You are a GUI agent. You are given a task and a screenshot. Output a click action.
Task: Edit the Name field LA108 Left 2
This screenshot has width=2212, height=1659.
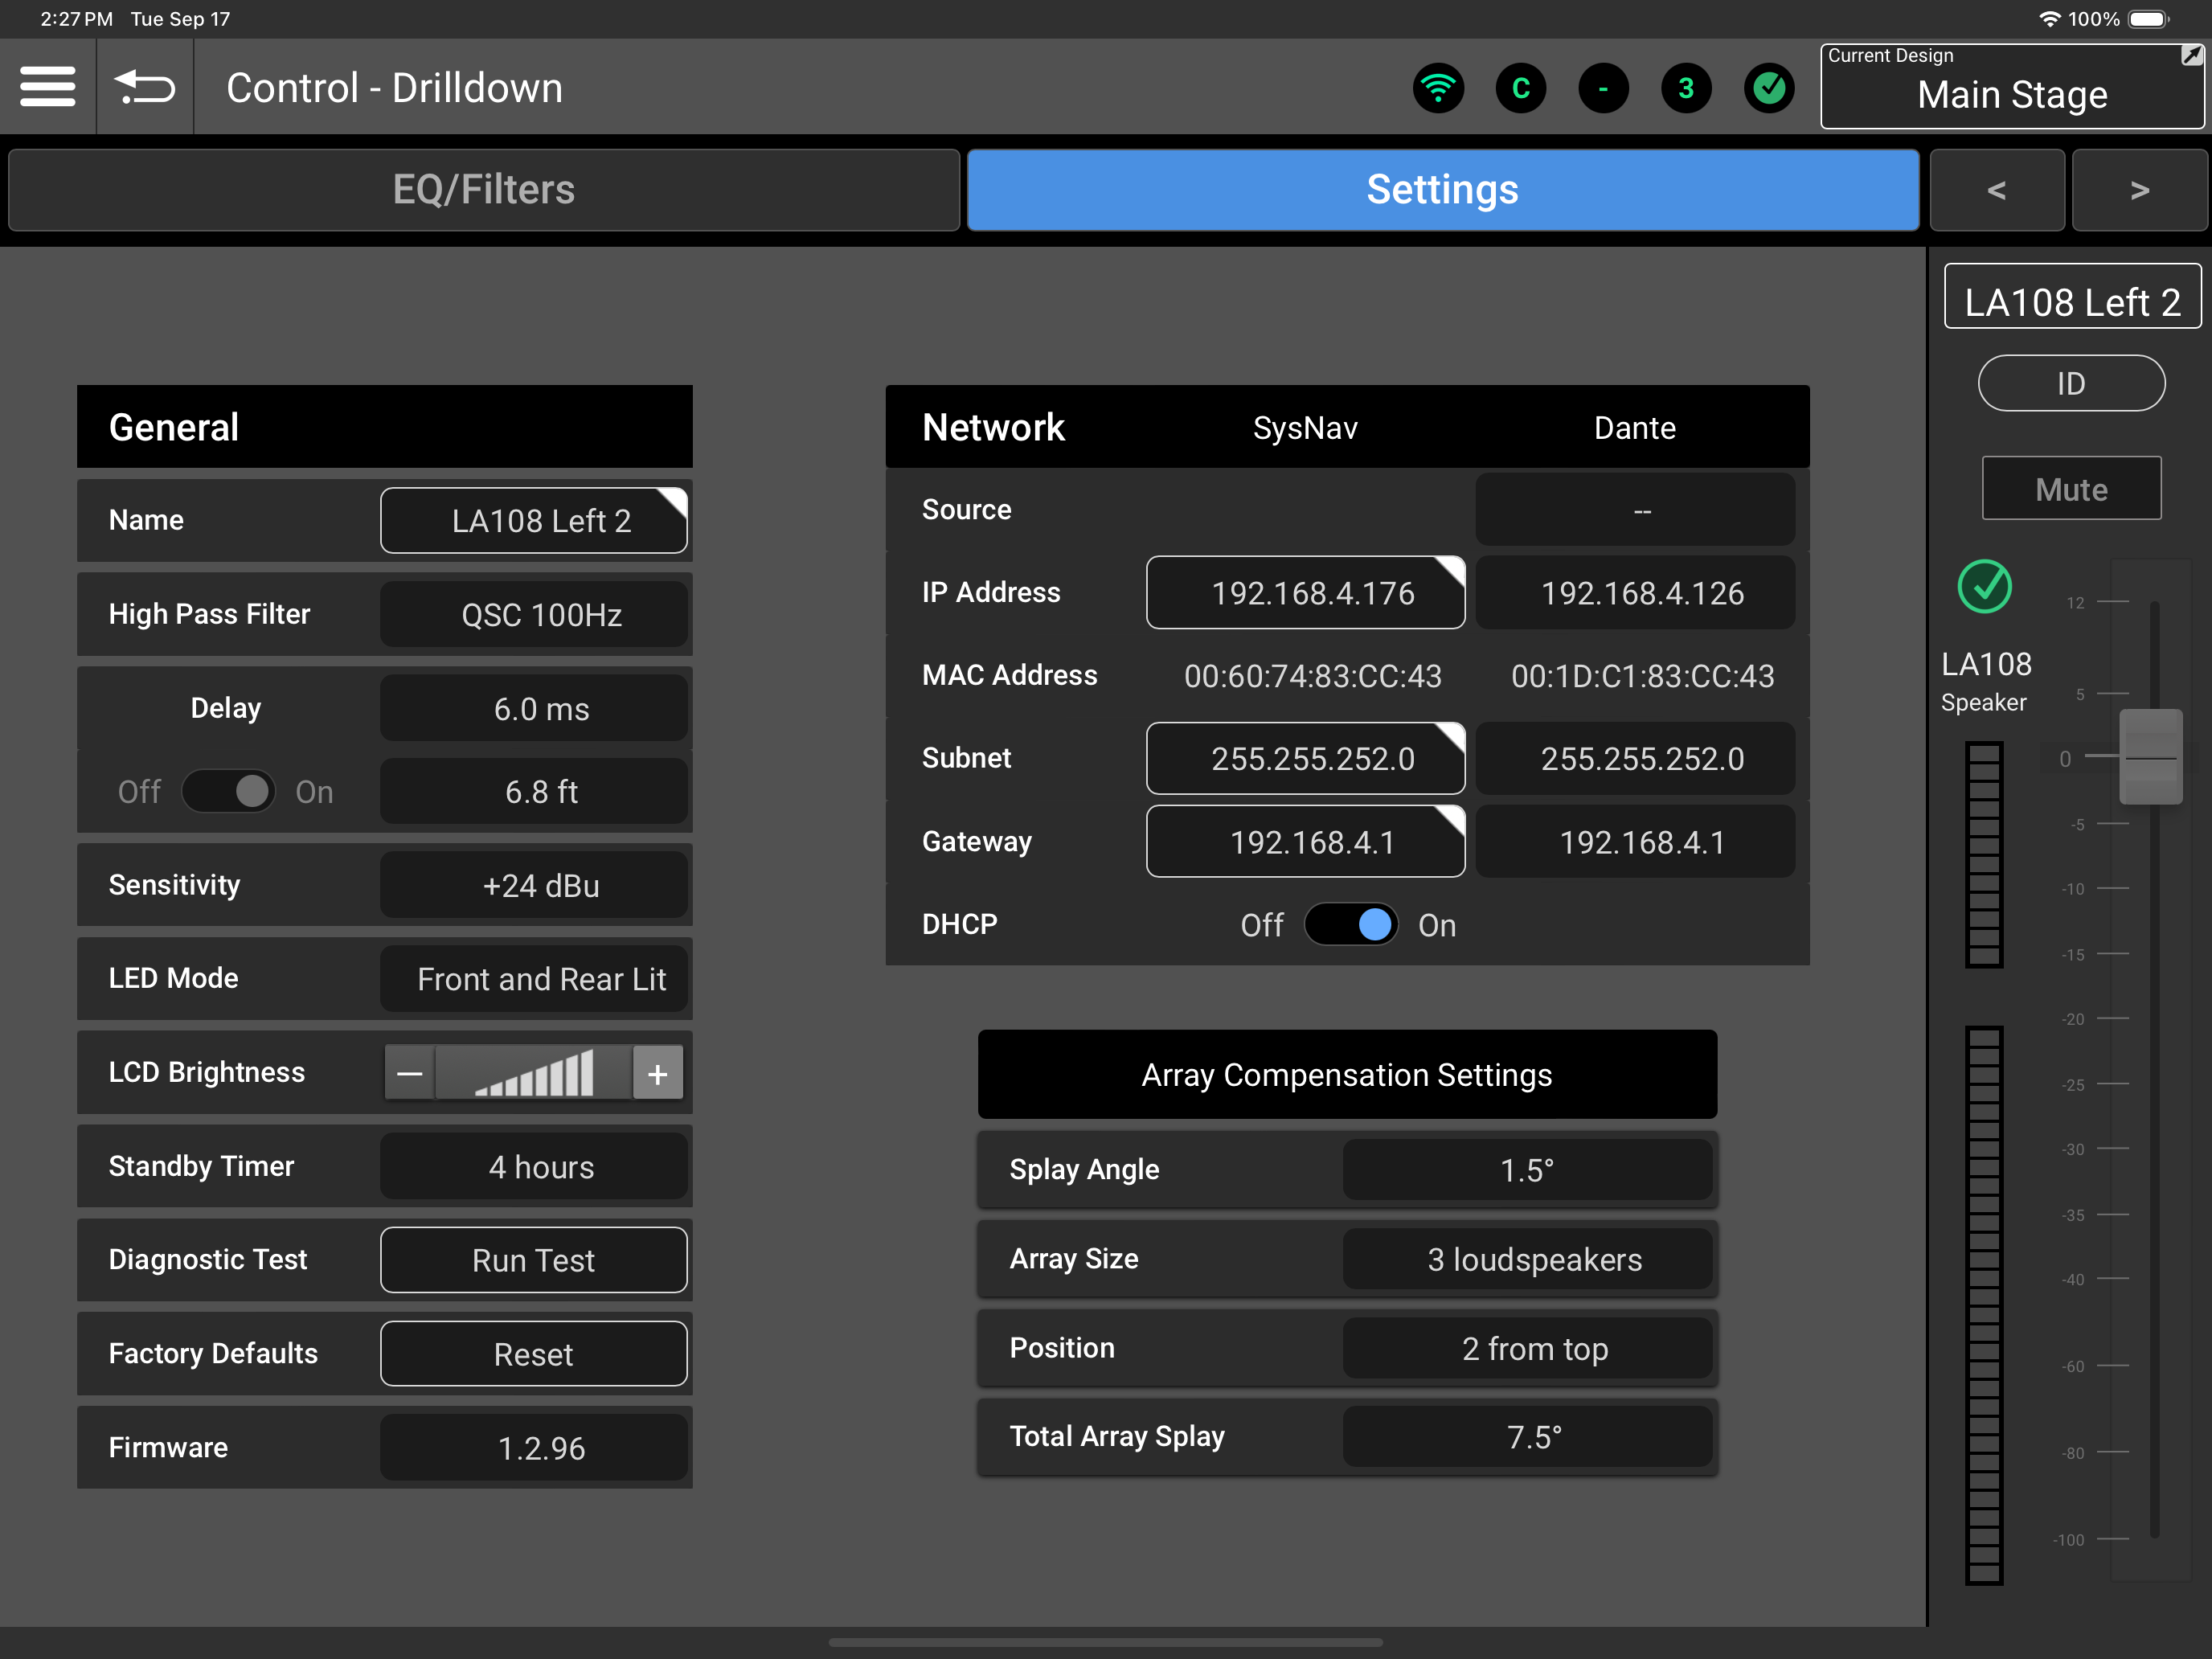533,520
